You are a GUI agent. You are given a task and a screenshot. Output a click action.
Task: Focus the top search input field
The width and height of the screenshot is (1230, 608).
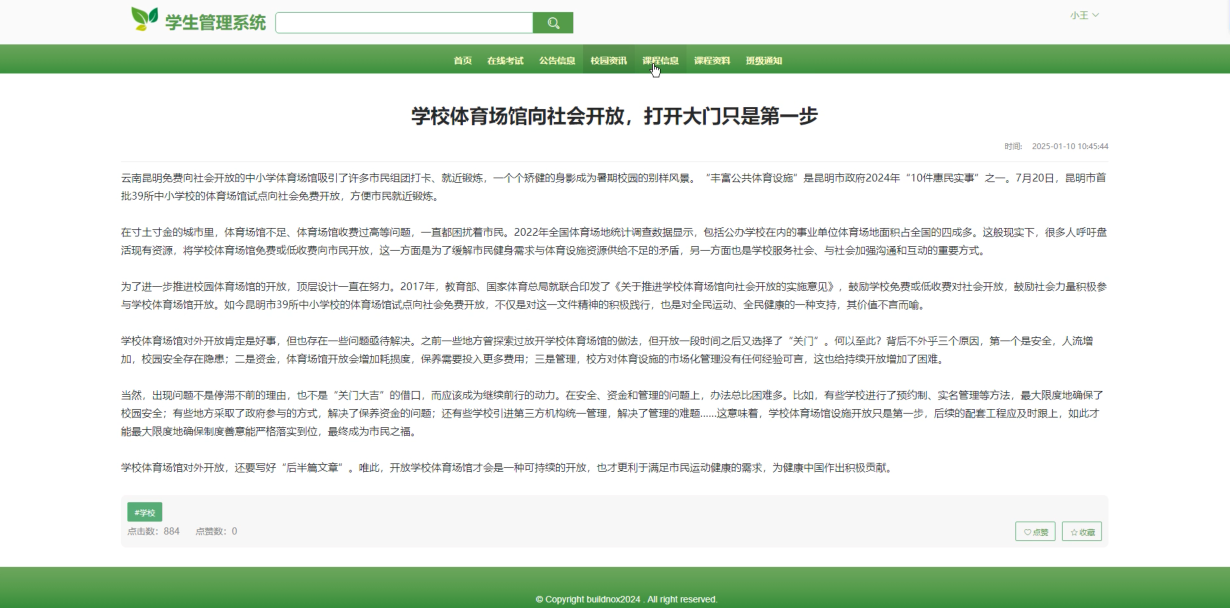point(404,23)
